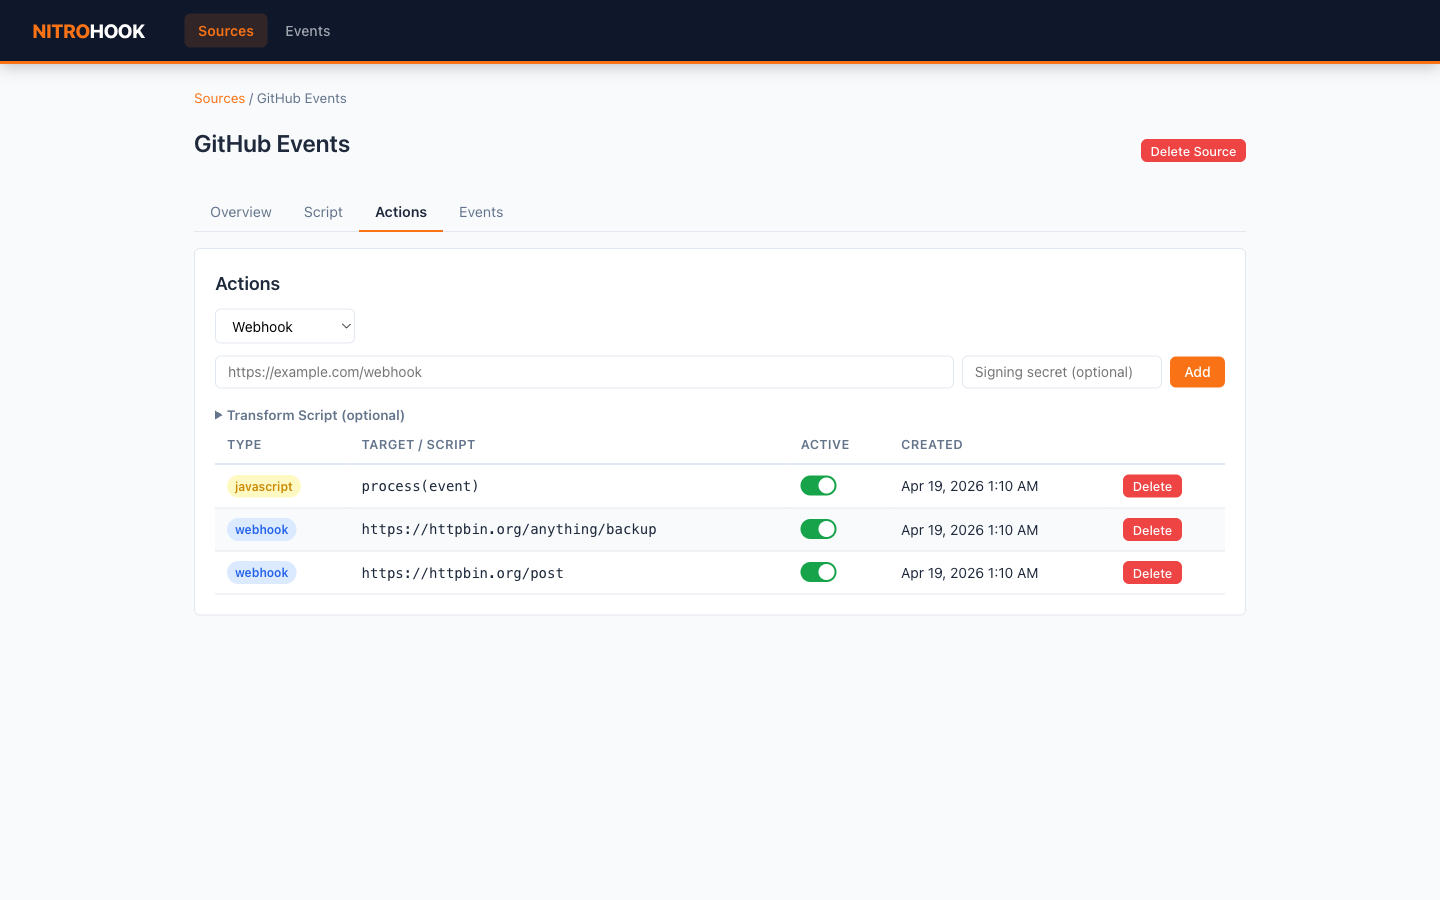
Task: Open the Webhook action type dropdown
Action: 285,326
